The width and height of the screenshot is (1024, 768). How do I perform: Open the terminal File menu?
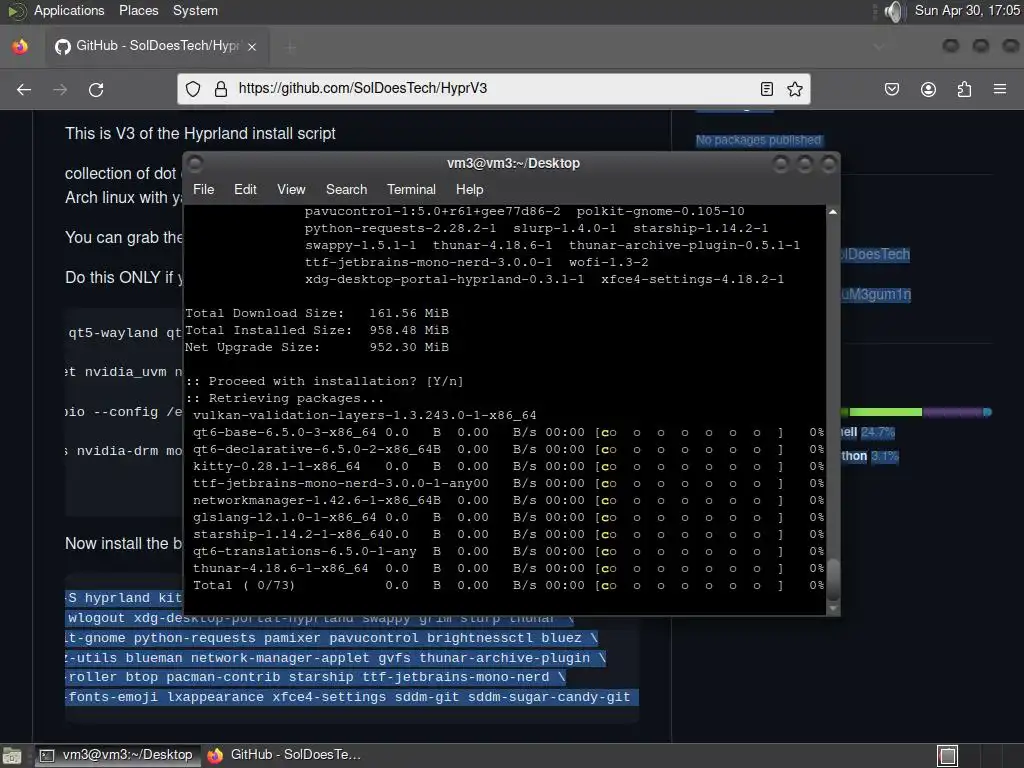204,189
